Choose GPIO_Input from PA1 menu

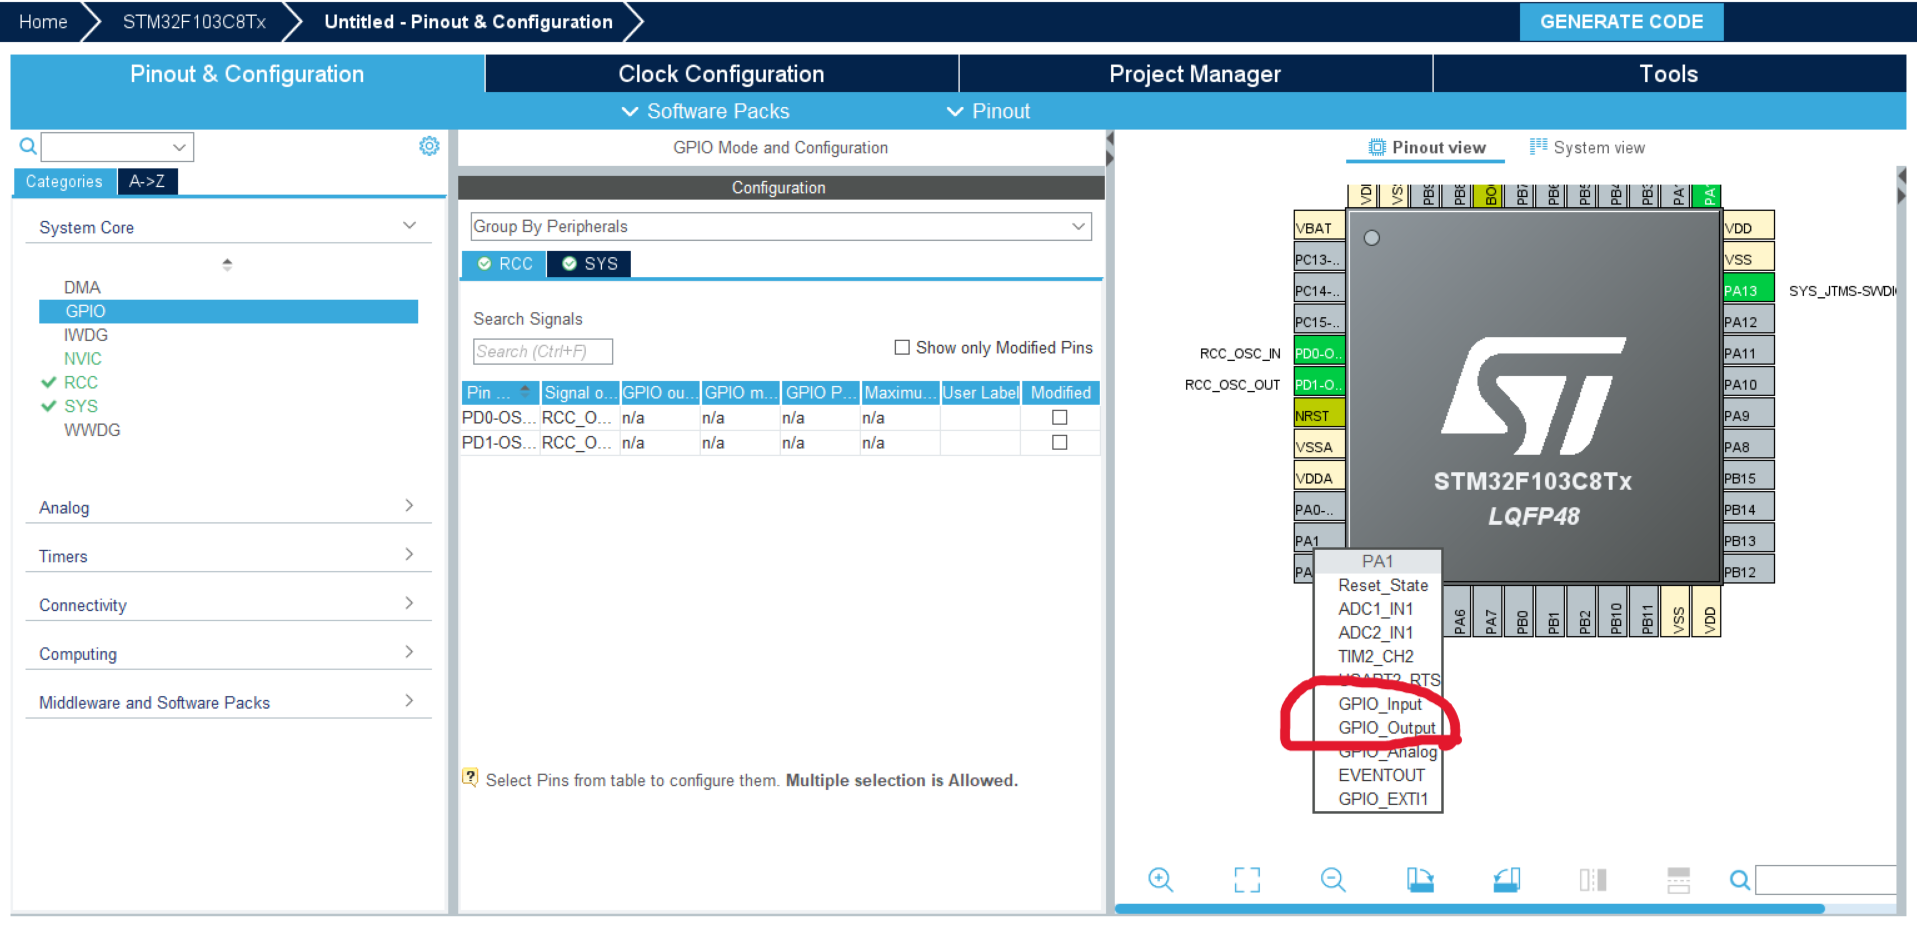coord(1380,704)
